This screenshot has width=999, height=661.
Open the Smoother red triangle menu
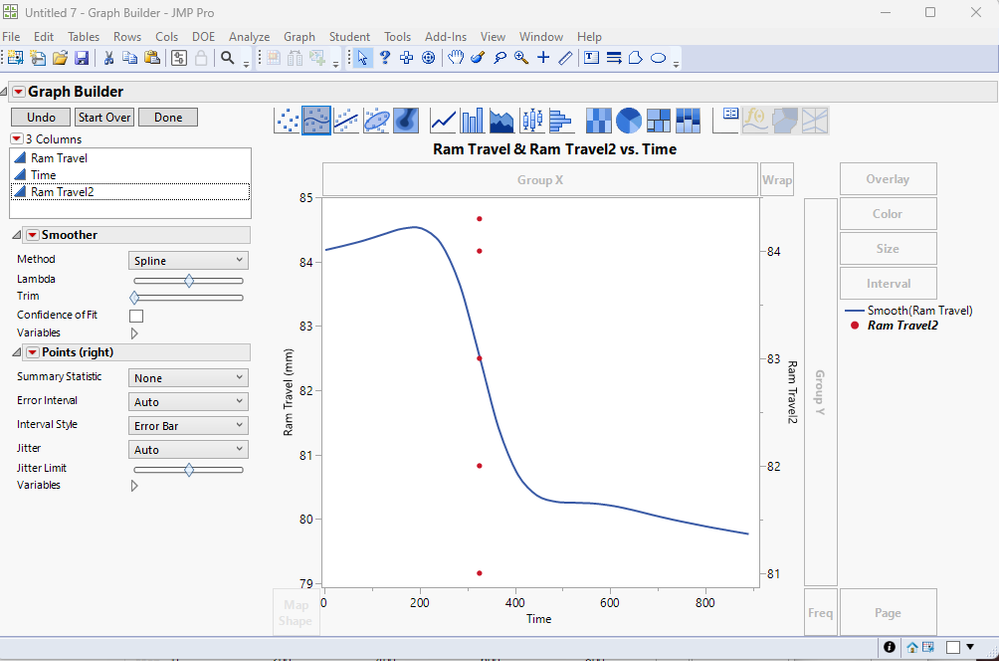(32, 235)
